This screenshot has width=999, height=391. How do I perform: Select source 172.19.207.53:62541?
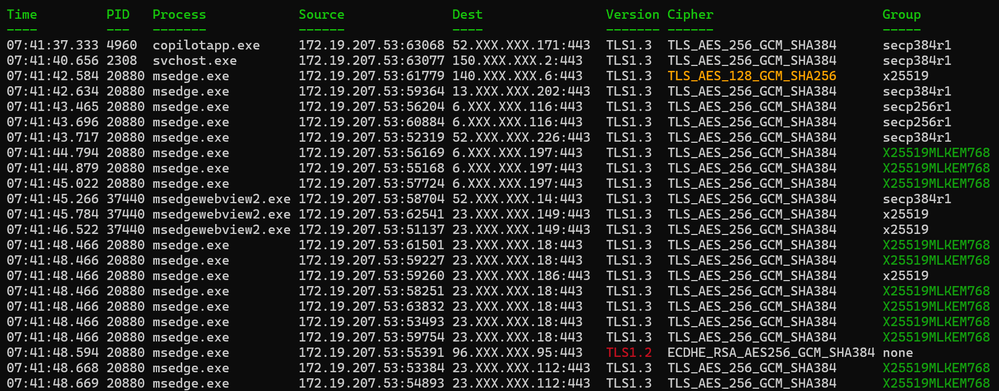pos(371,214)
